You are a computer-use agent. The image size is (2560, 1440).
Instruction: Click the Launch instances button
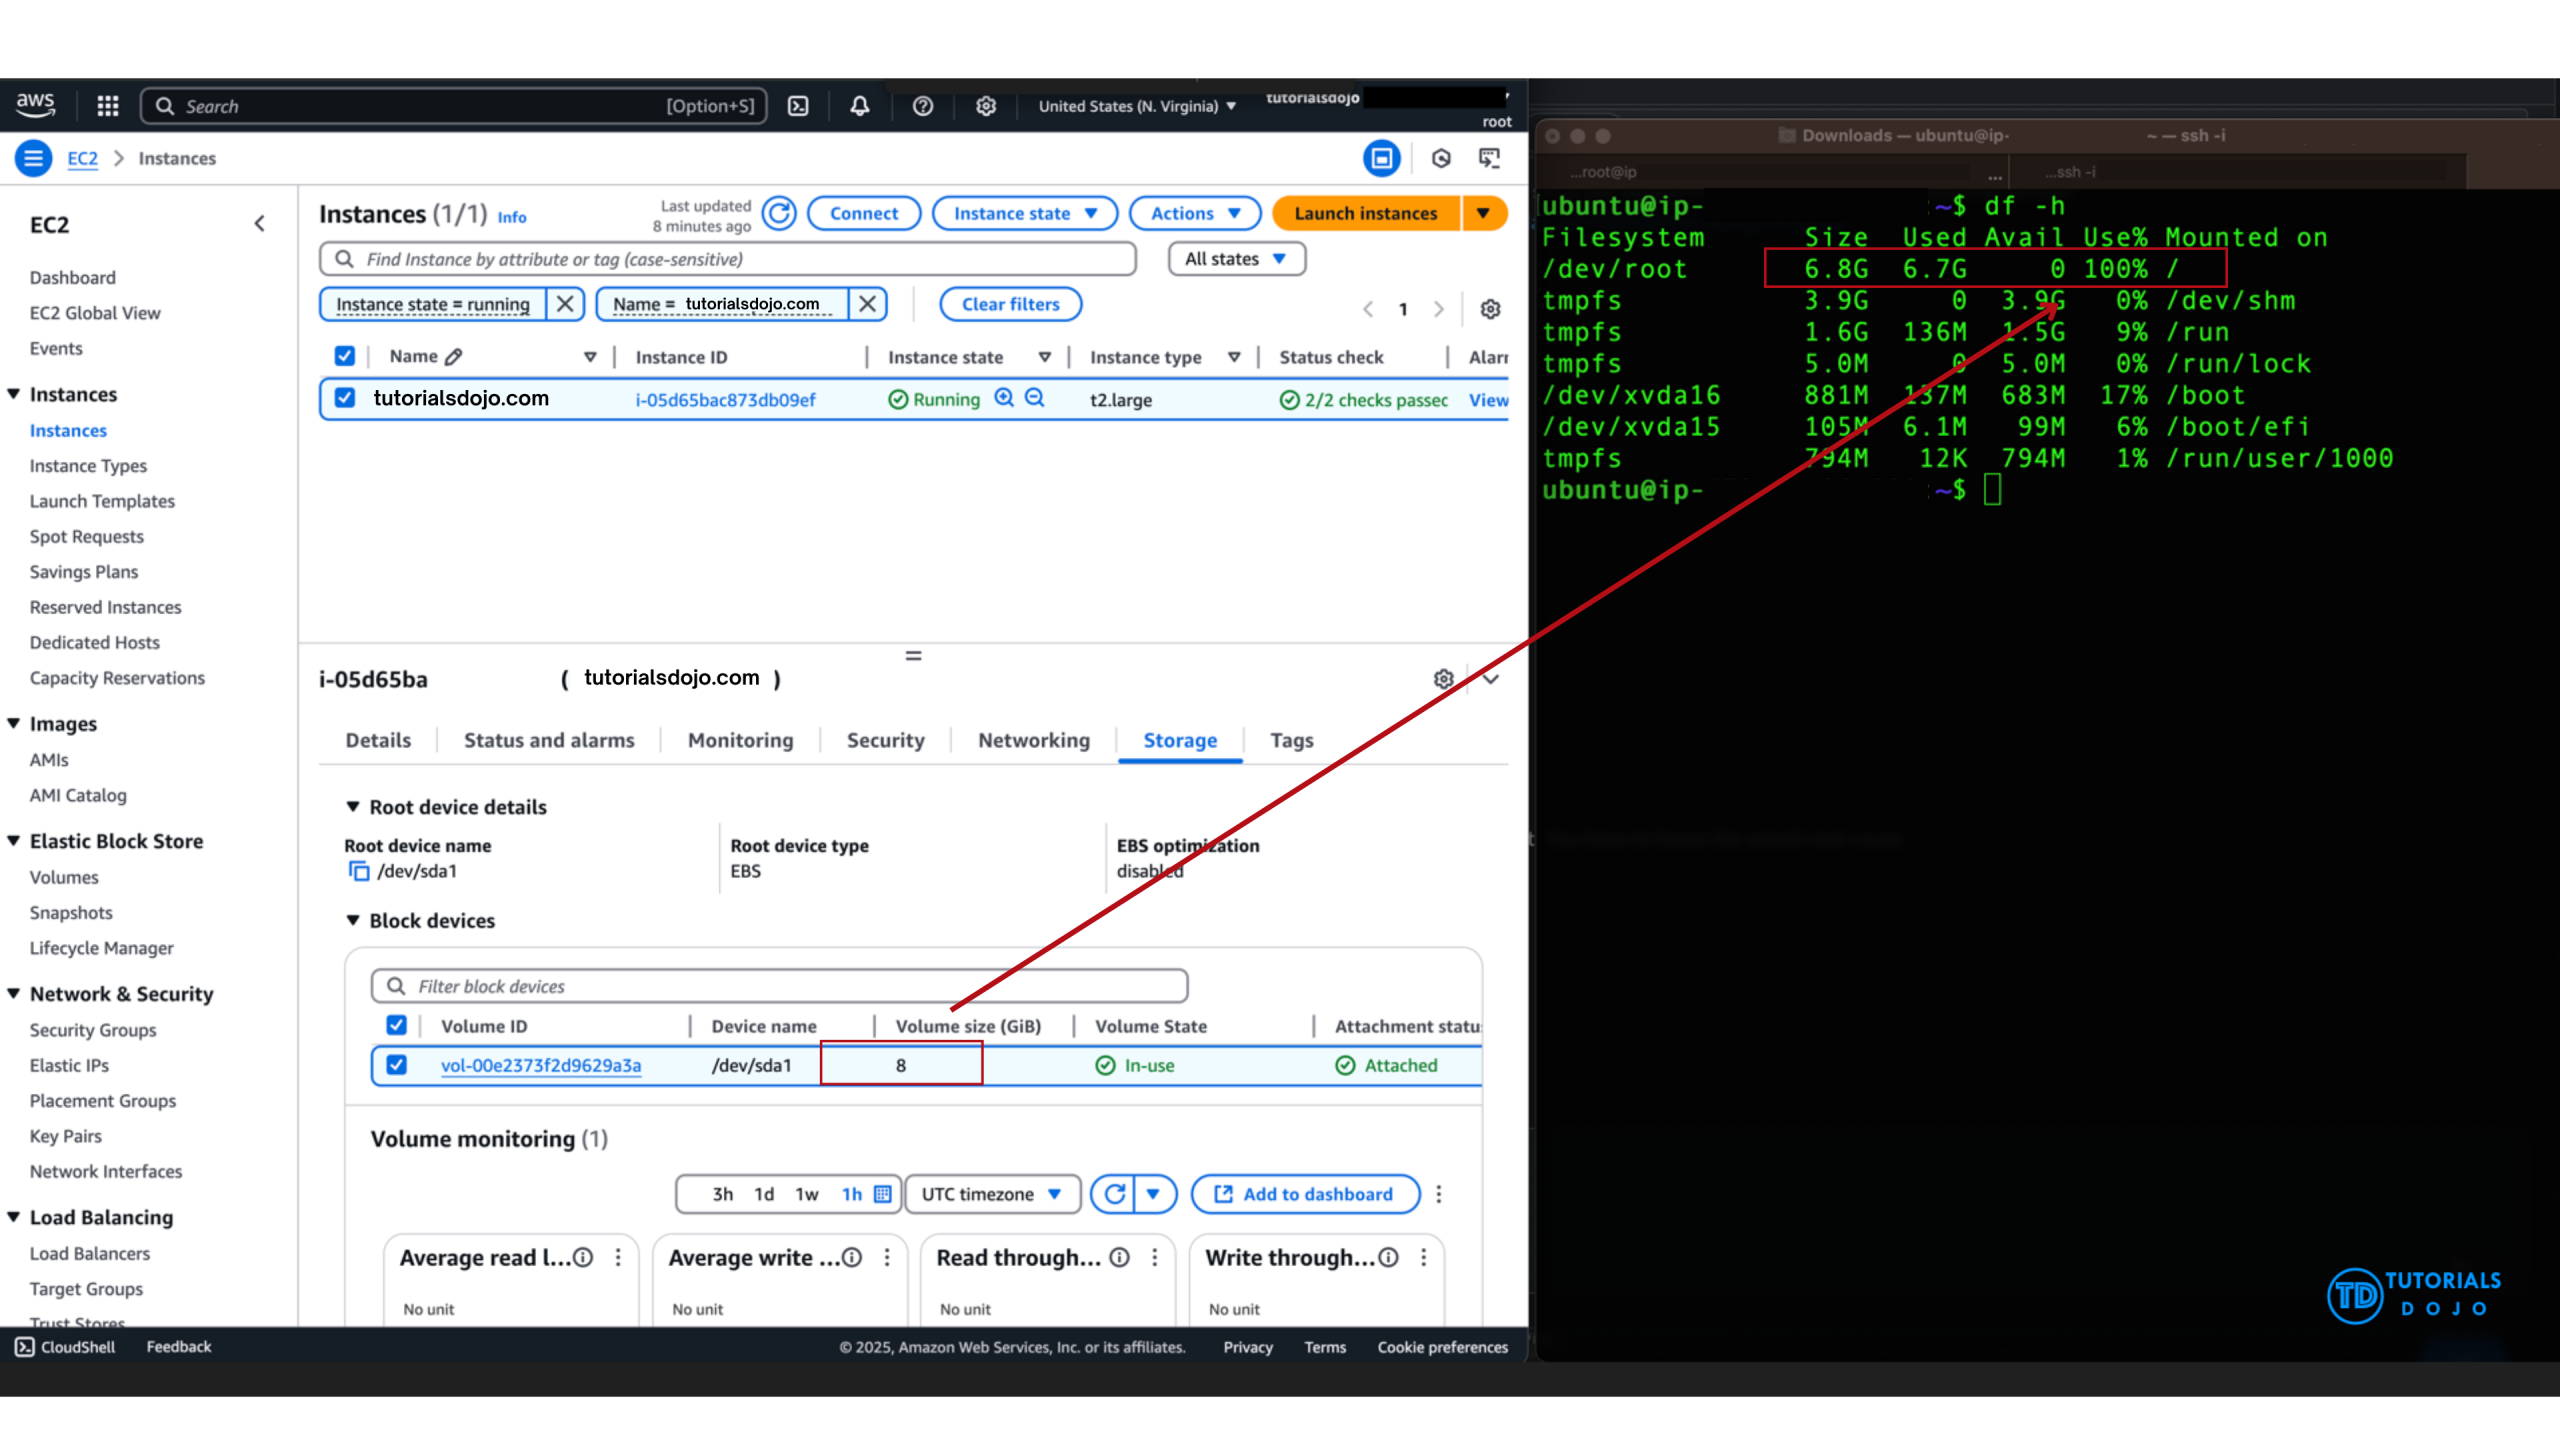click(x=1366, y=213)
